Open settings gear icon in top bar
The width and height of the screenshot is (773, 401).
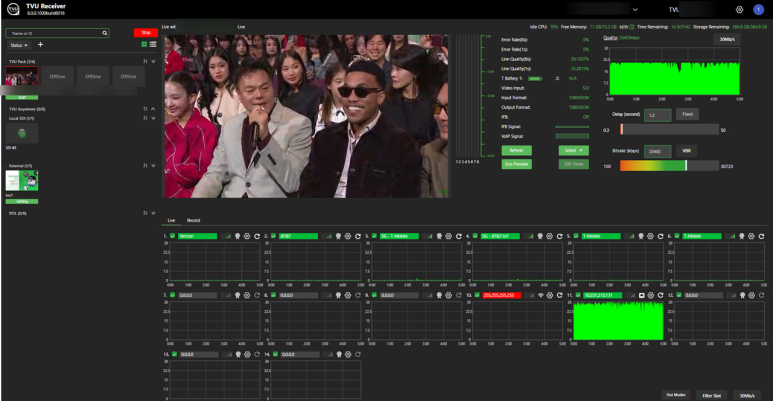[739, 9]
